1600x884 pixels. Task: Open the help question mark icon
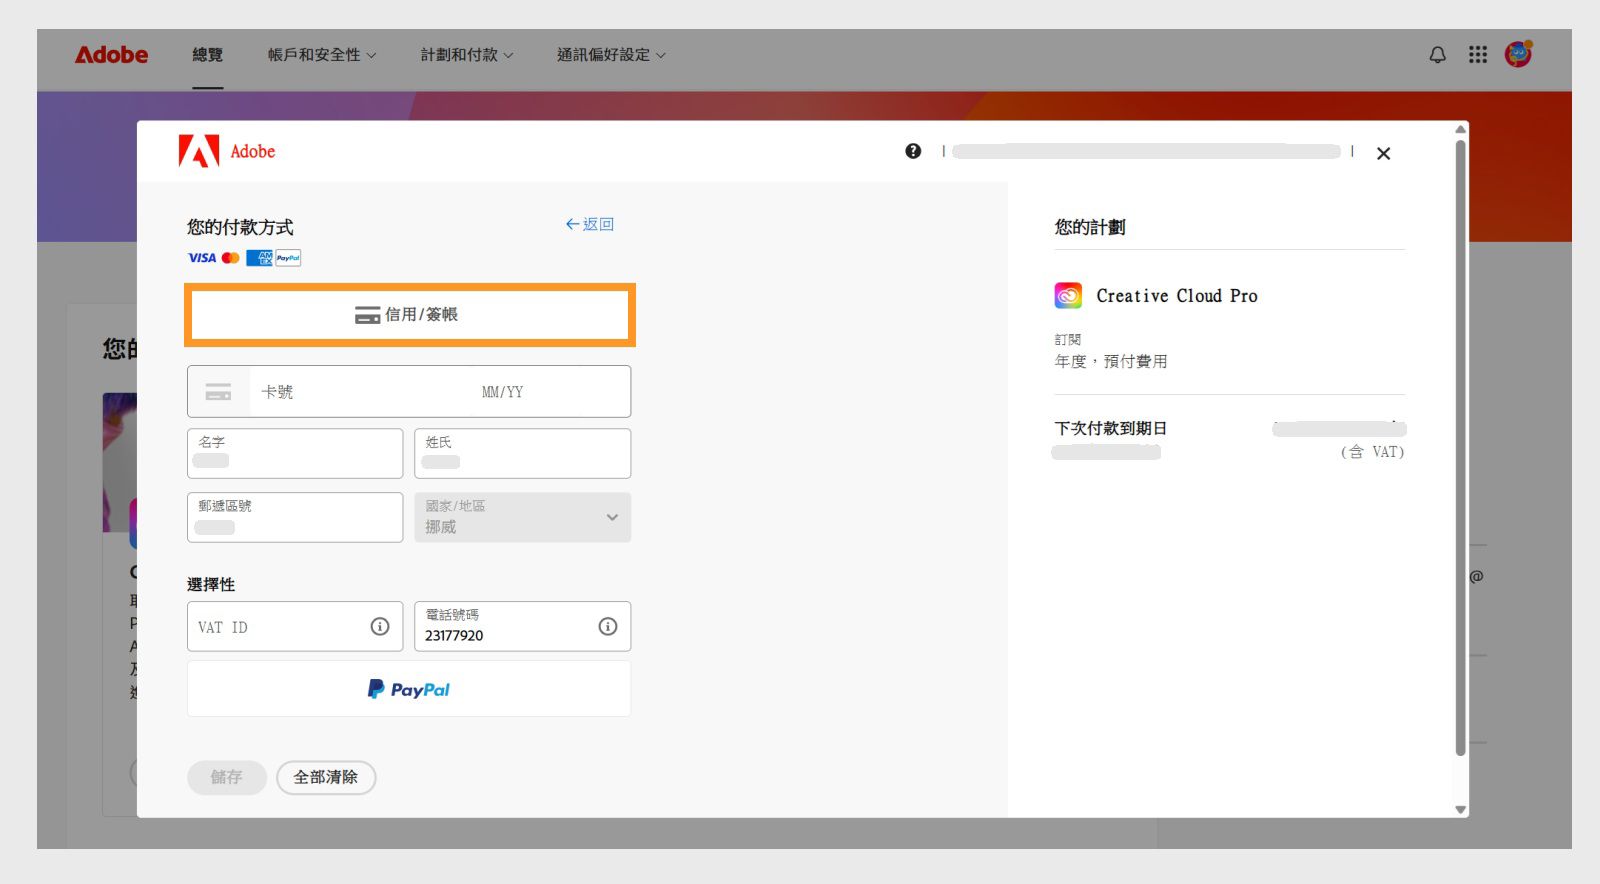pyautogui.click(x=913, y=151)
